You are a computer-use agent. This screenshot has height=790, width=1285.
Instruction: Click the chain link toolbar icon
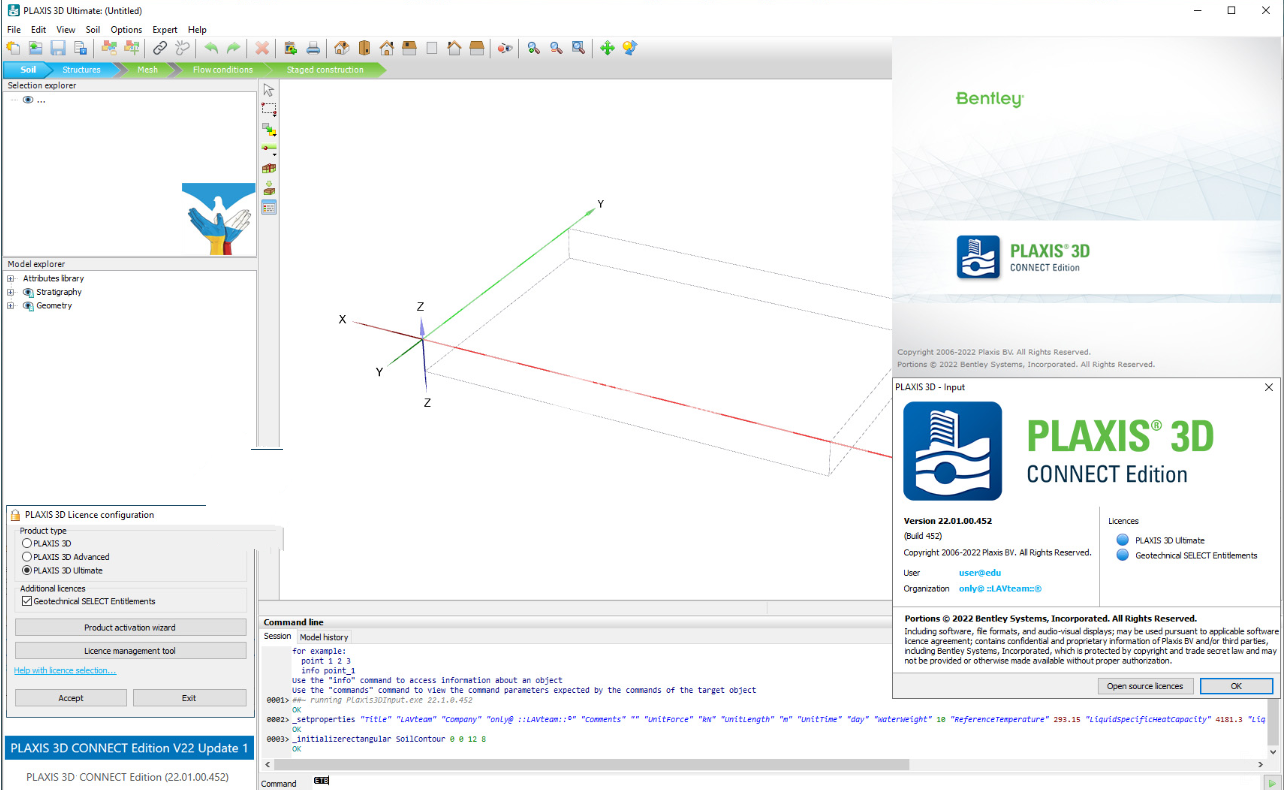[160, 48]
